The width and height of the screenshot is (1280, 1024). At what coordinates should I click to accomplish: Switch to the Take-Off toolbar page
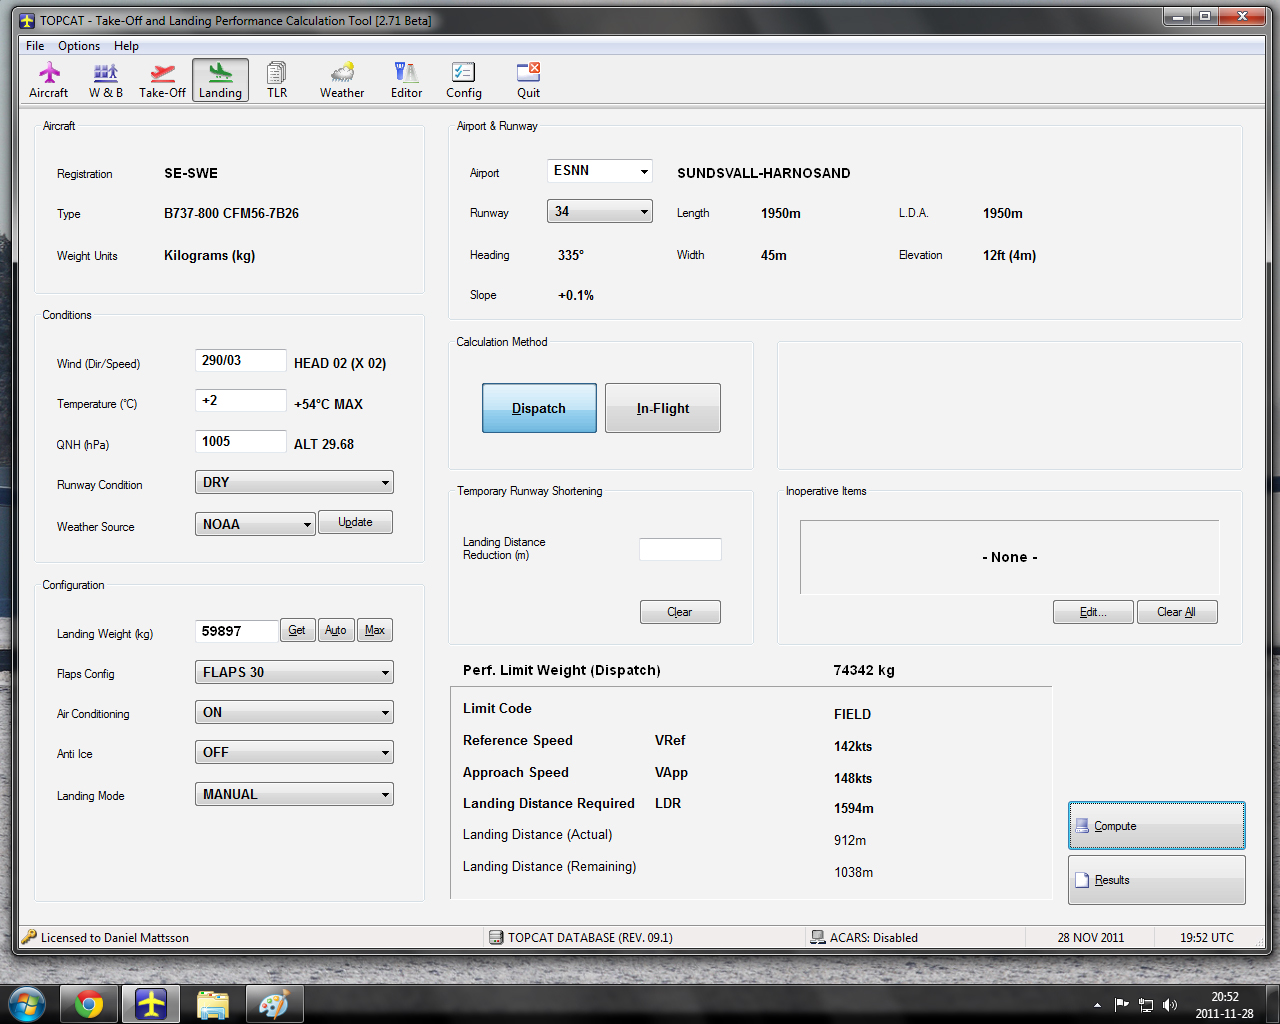tap(162, 80)
